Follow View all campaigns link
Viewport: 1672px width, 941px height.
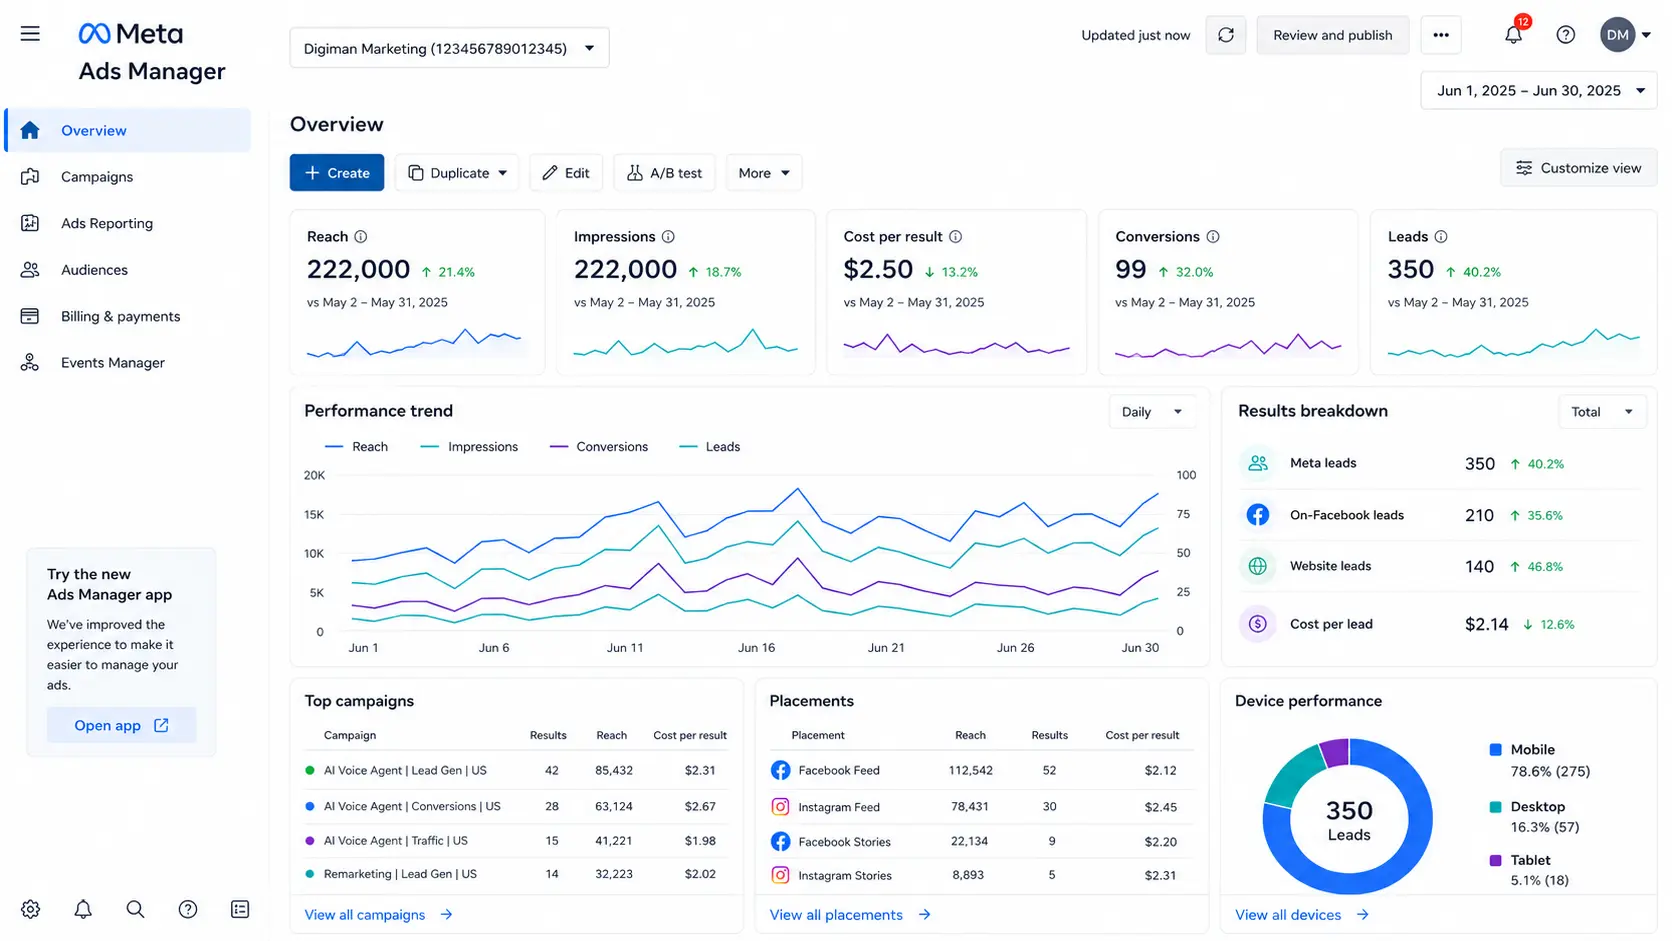coord(379,915)
